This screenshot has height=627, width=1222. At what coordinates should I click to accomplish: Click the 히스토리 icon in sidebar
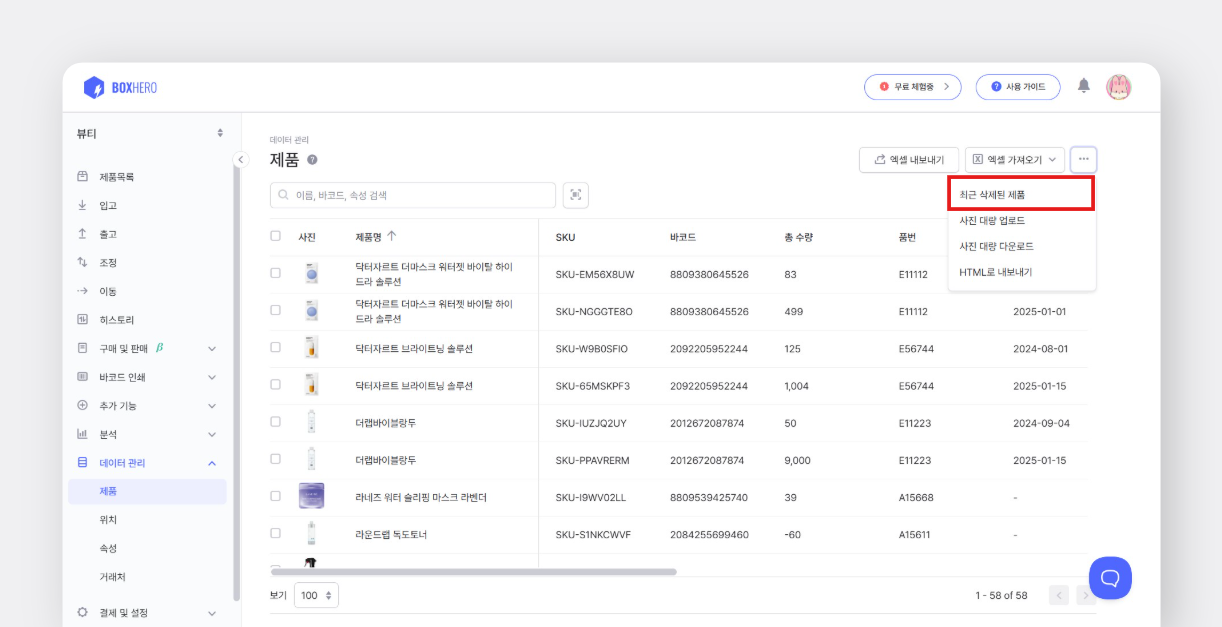[83, 320]
